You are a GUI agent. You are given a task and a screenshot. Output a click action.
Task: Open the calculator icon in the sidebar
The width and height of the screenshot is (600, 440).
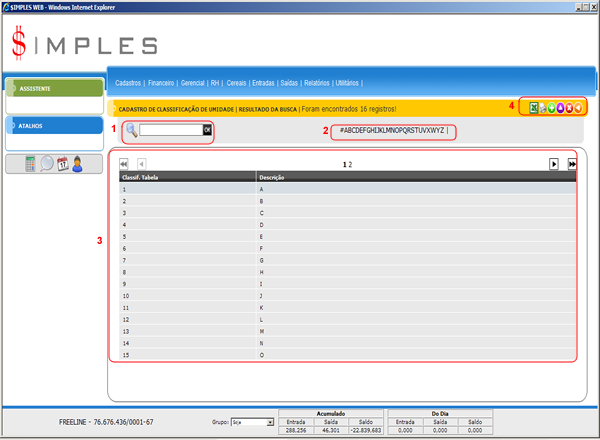tap(30, 164)
